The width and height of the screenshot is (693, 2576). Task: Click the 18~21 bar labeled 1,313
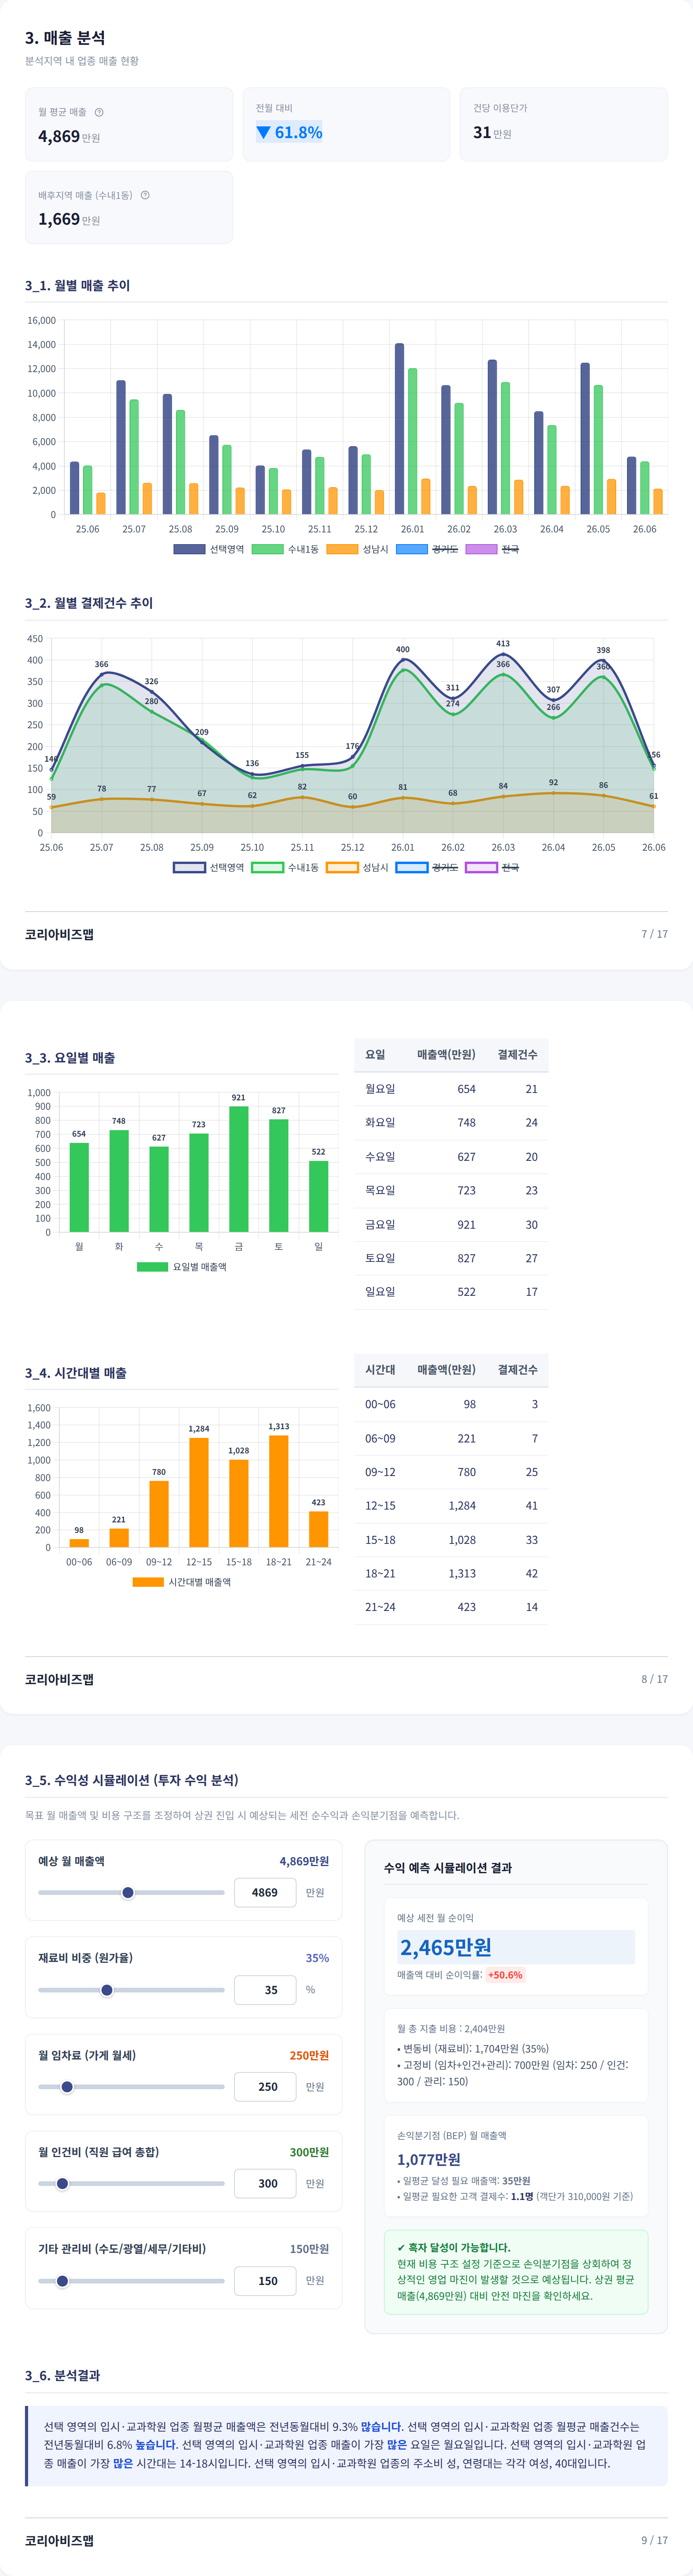pyautogui.click(x=279, y=1491)
